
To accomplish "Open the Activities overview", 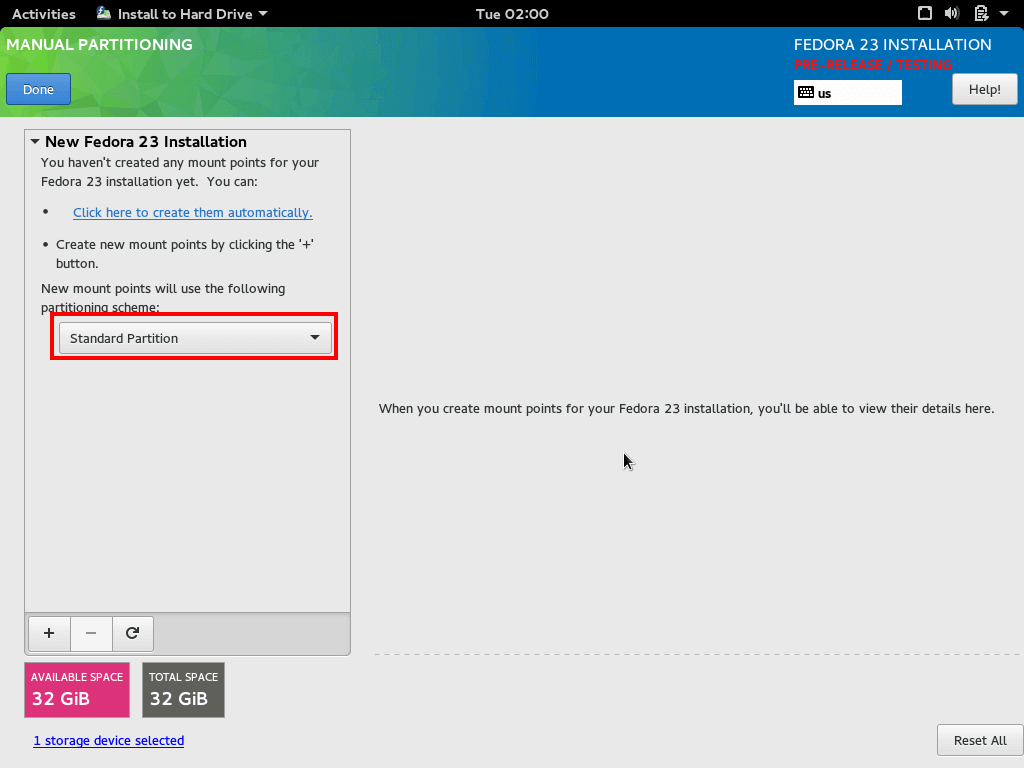I will point(44,14).
